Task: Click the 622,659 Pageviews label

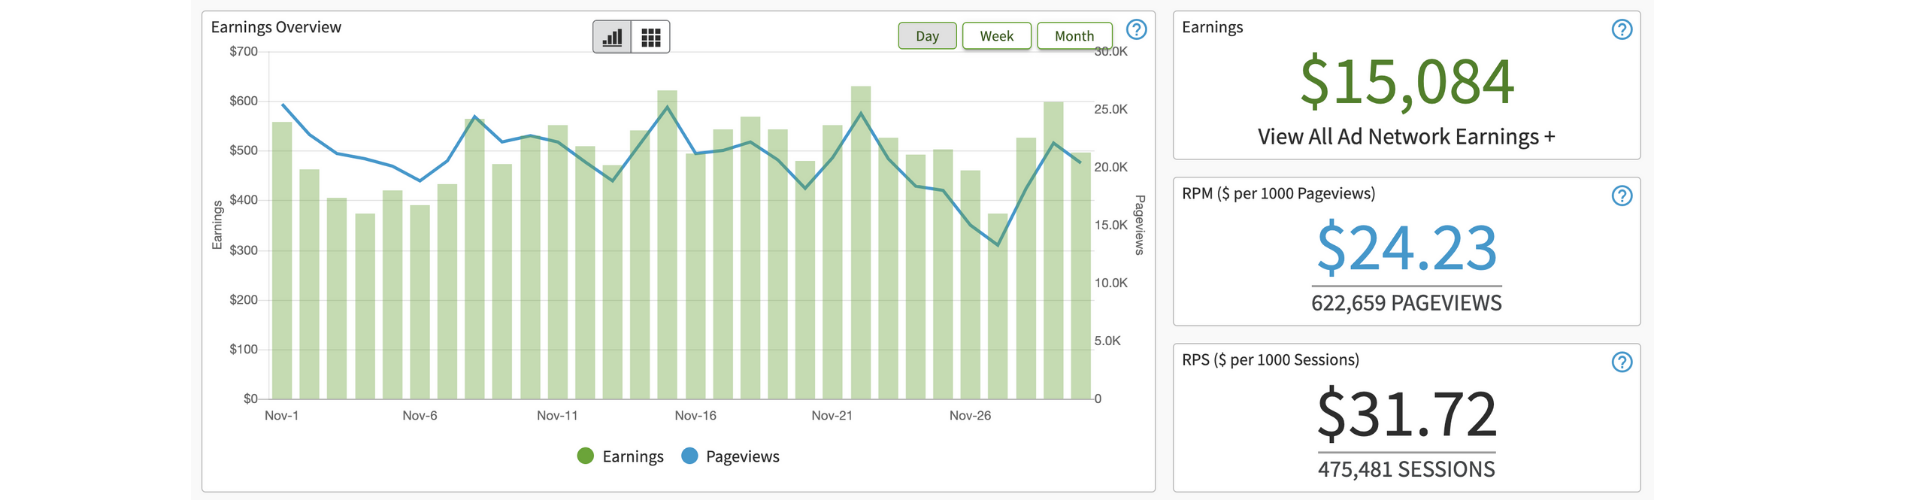Action: click(1406, 303)
